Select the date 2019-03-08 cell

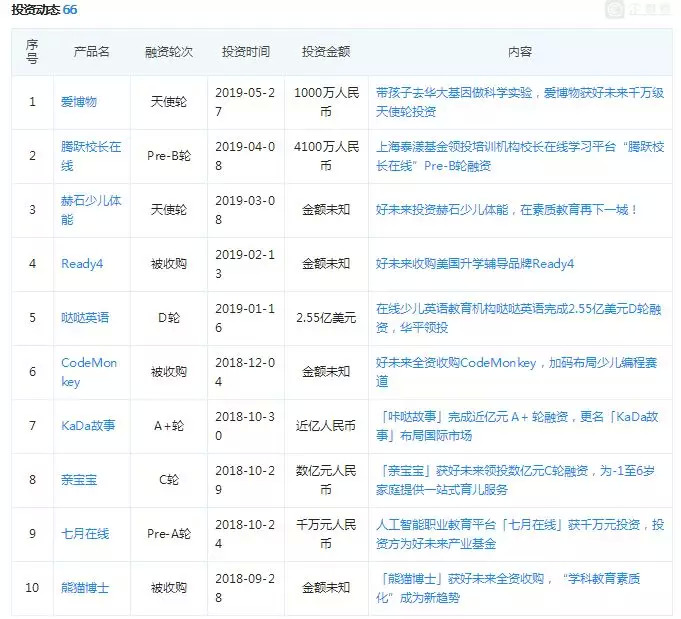pyautogui.click(x=245, y=210)
